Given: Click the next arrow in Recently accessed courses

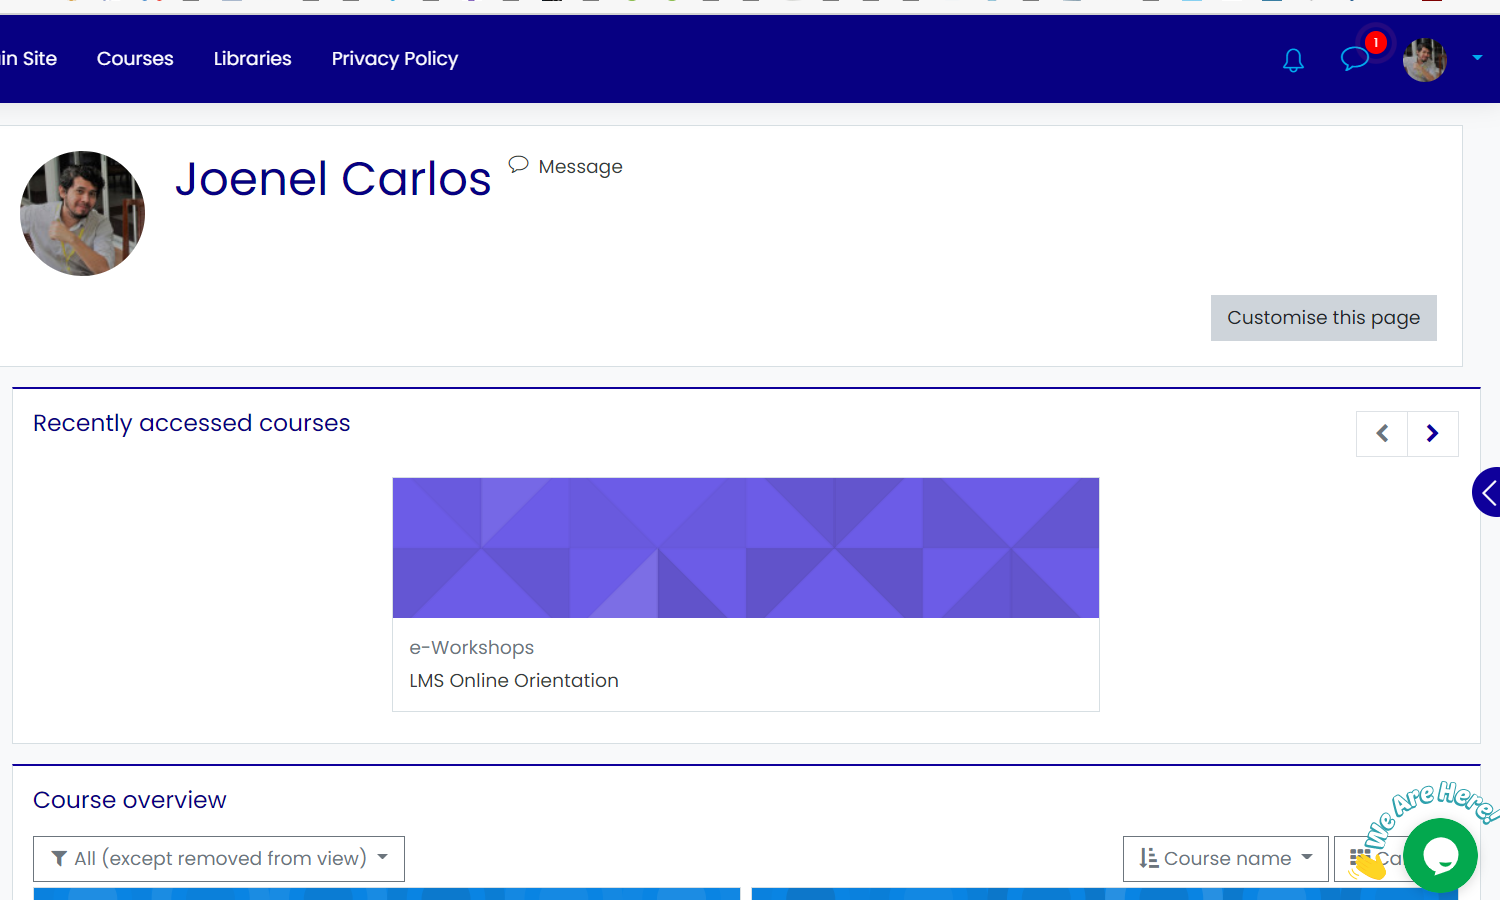Looking at the screenshot, I should pyautogui.click(x=1432, y=433).
